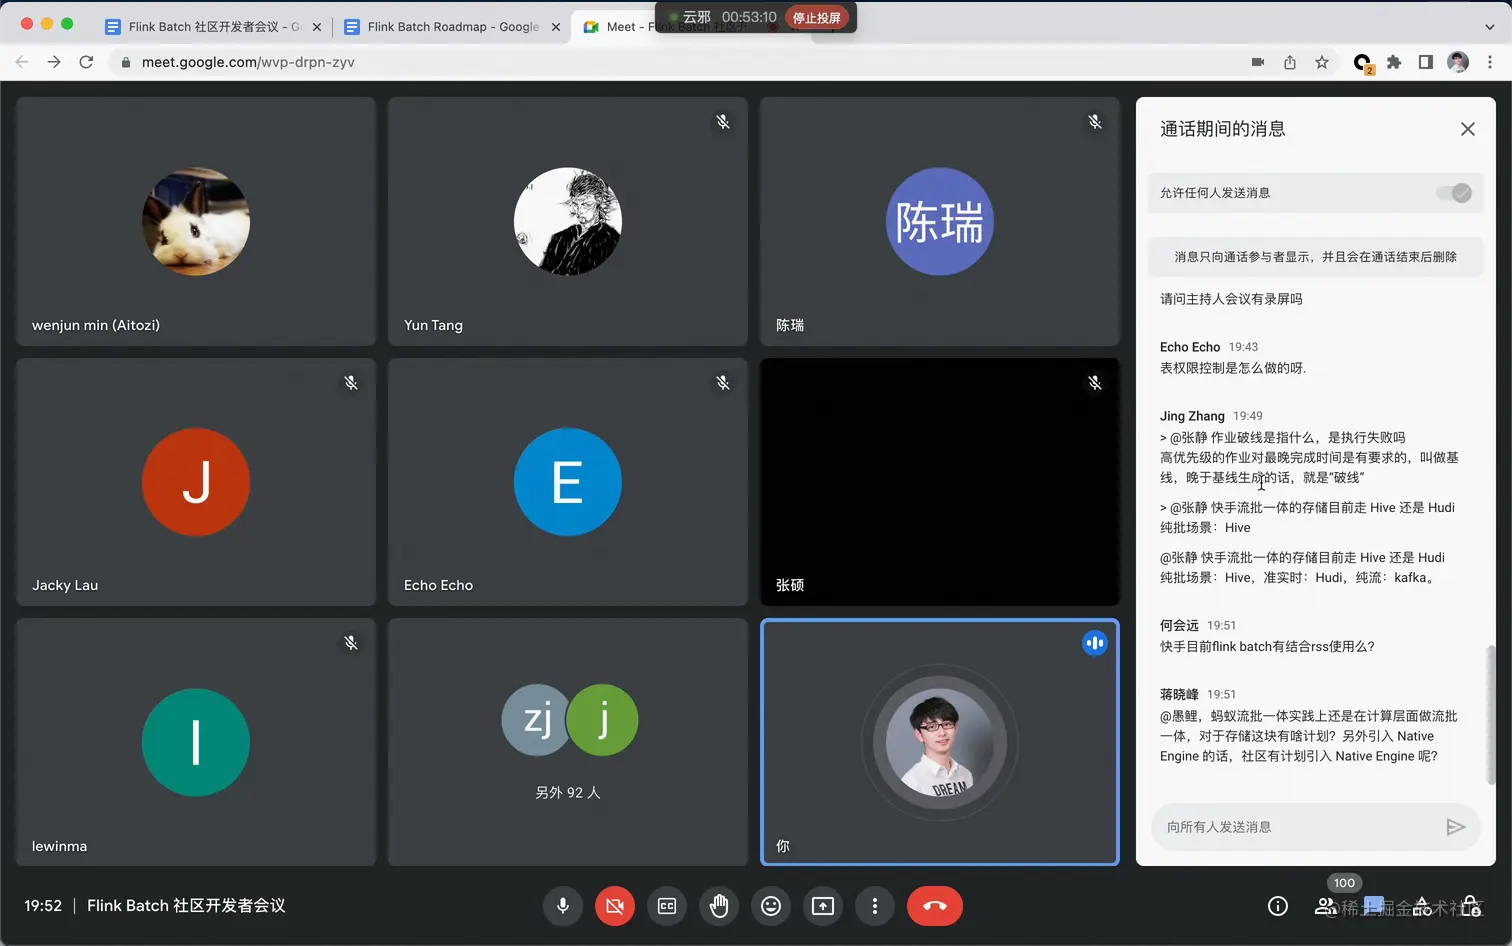Image resolution: width=1512 pixels, height=946 pixels.
Task: Toggle Chrome side panel icon
Action: pyautogui.click(x=1426, y=62)
